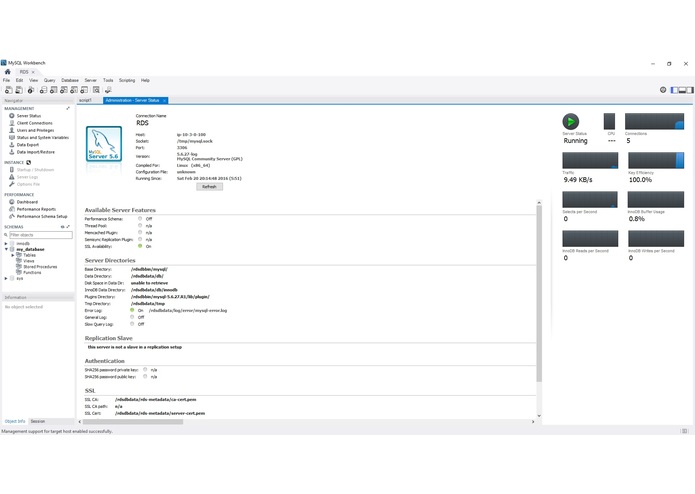
Task: Click the Filter objects search field
Action: click(x=41, y=235)
